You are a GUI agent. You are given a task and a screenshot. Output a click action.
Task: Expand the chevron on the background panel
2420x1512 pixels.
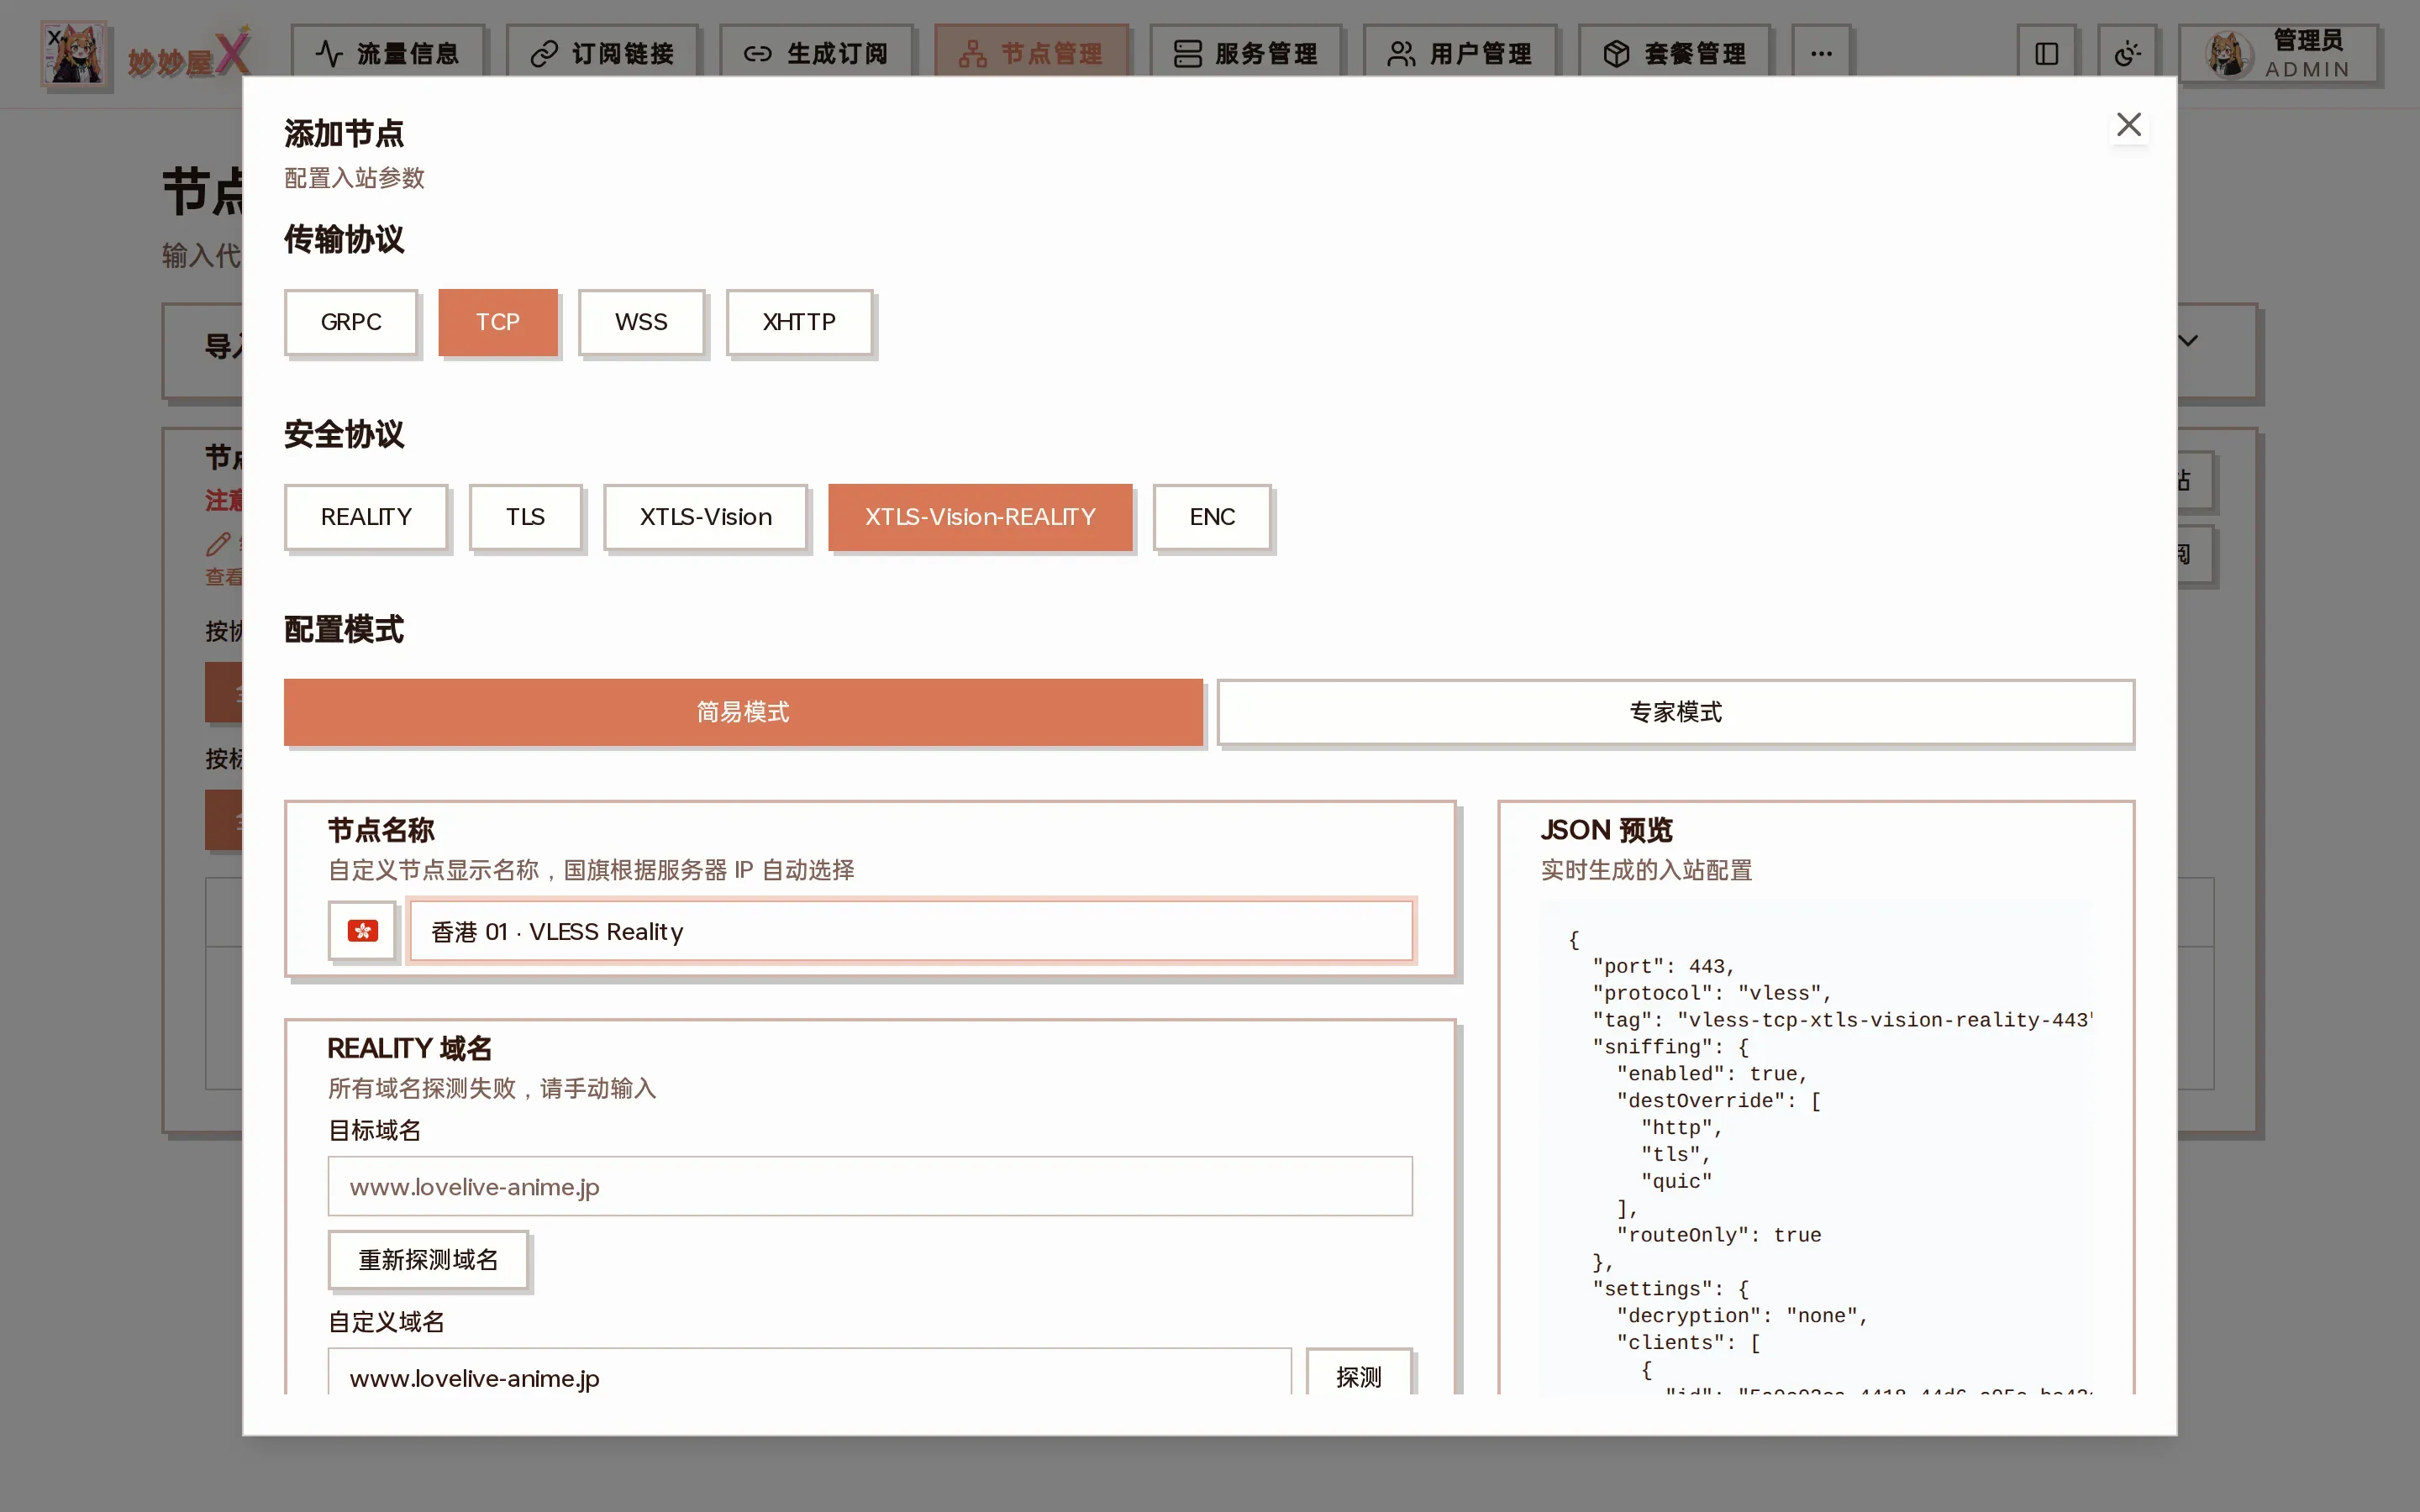2188,341
